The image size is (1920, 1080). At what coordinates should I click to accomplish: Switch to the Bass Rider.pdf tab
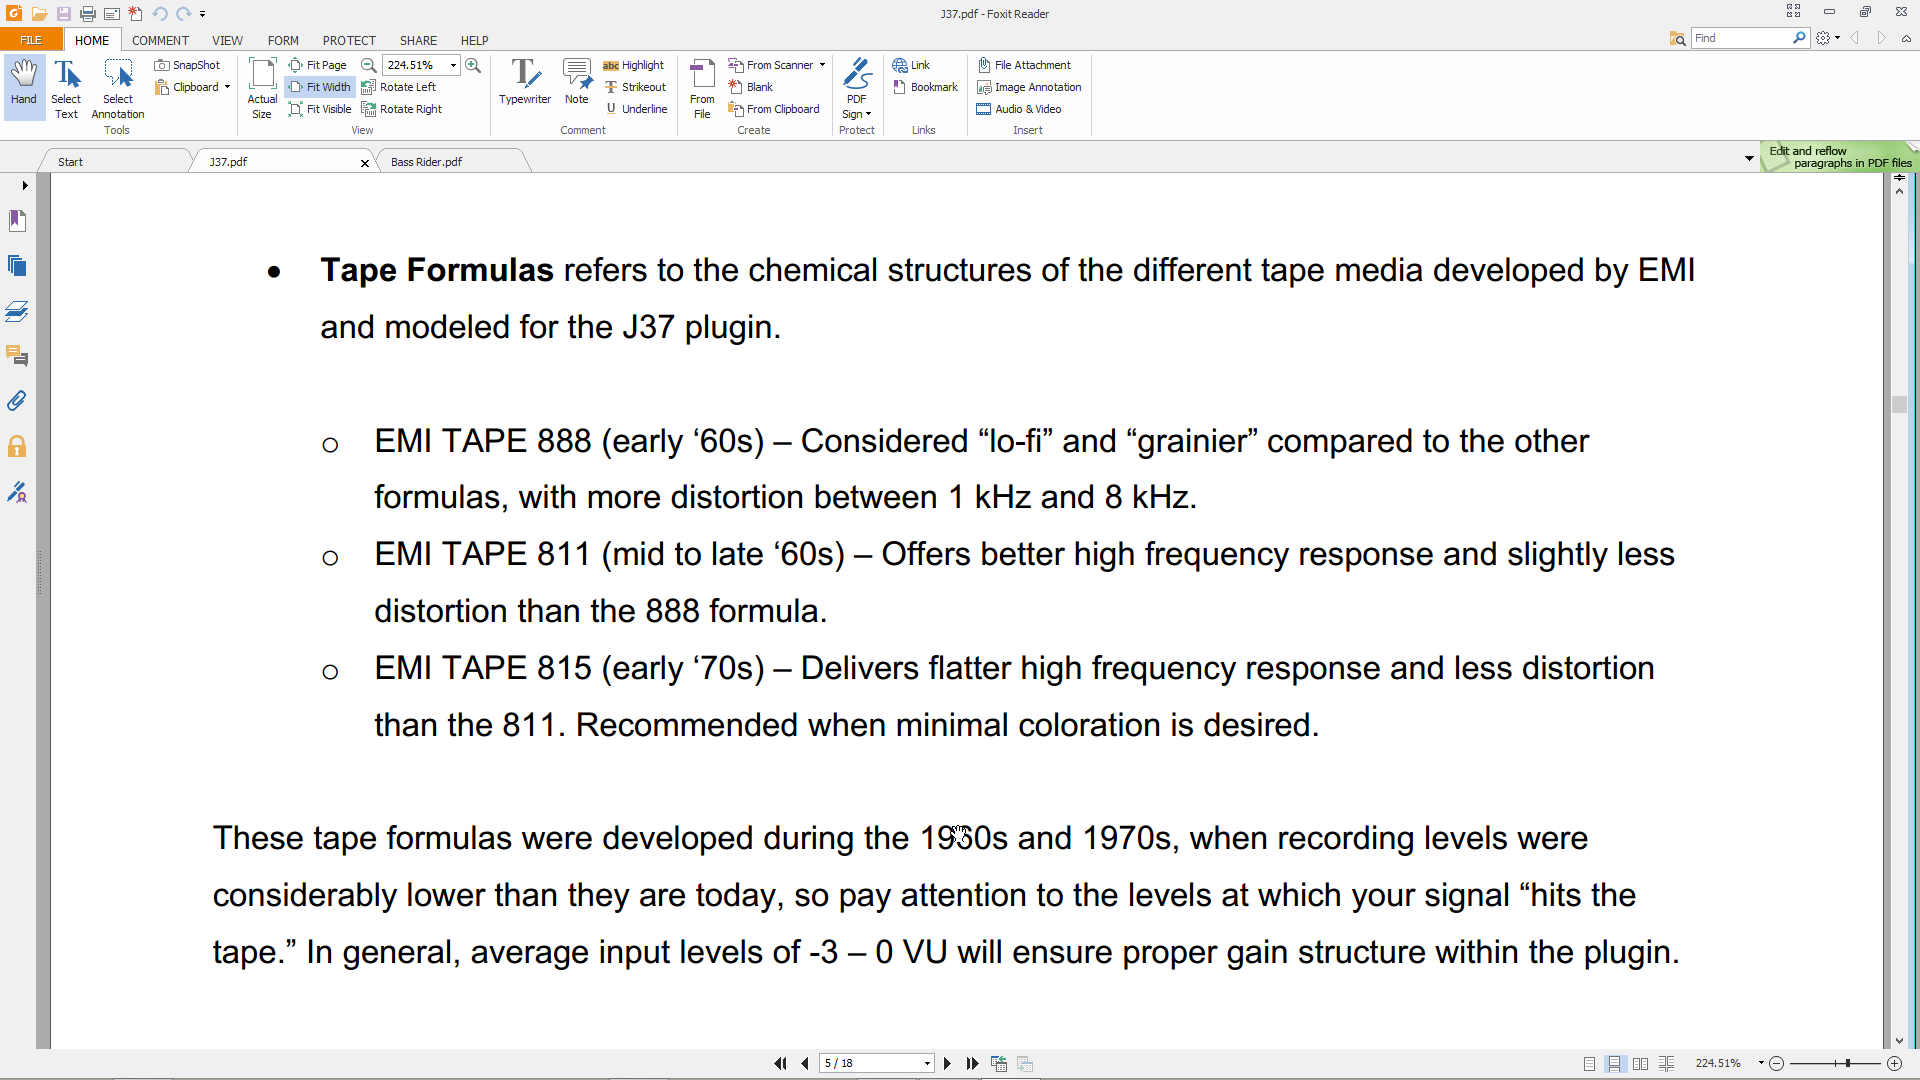click(427, 161)
